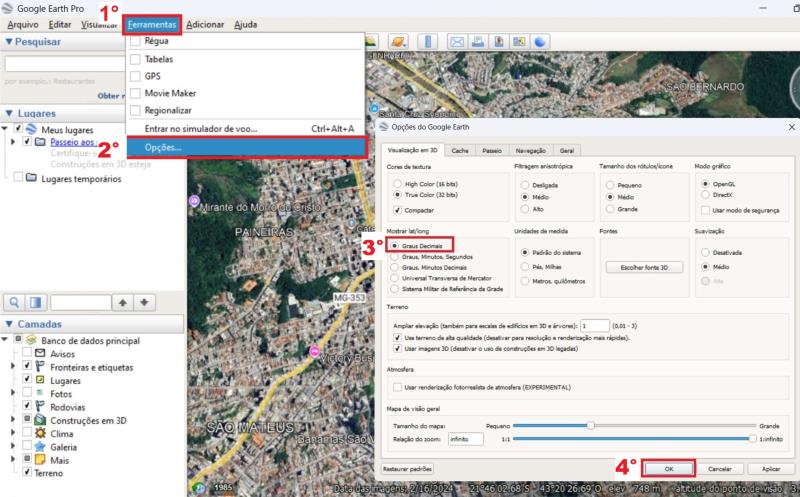
Task: Expand the Construções em 3D node
Action: click(13, 419)
